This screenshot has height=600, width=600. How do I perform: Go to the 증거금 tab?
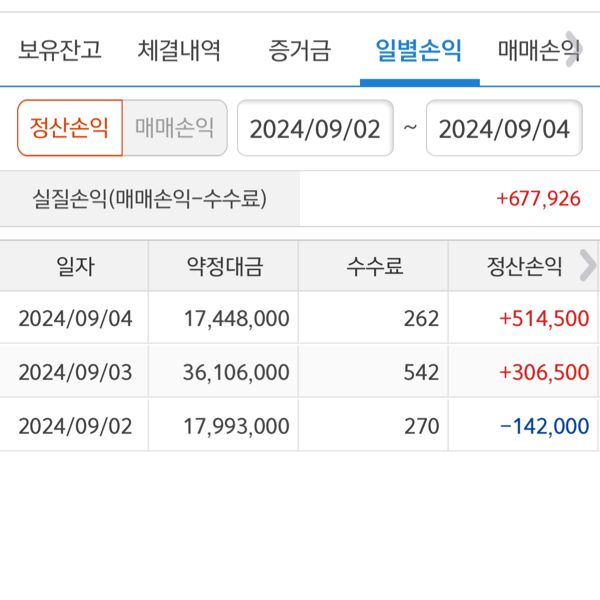click(299, 50)
